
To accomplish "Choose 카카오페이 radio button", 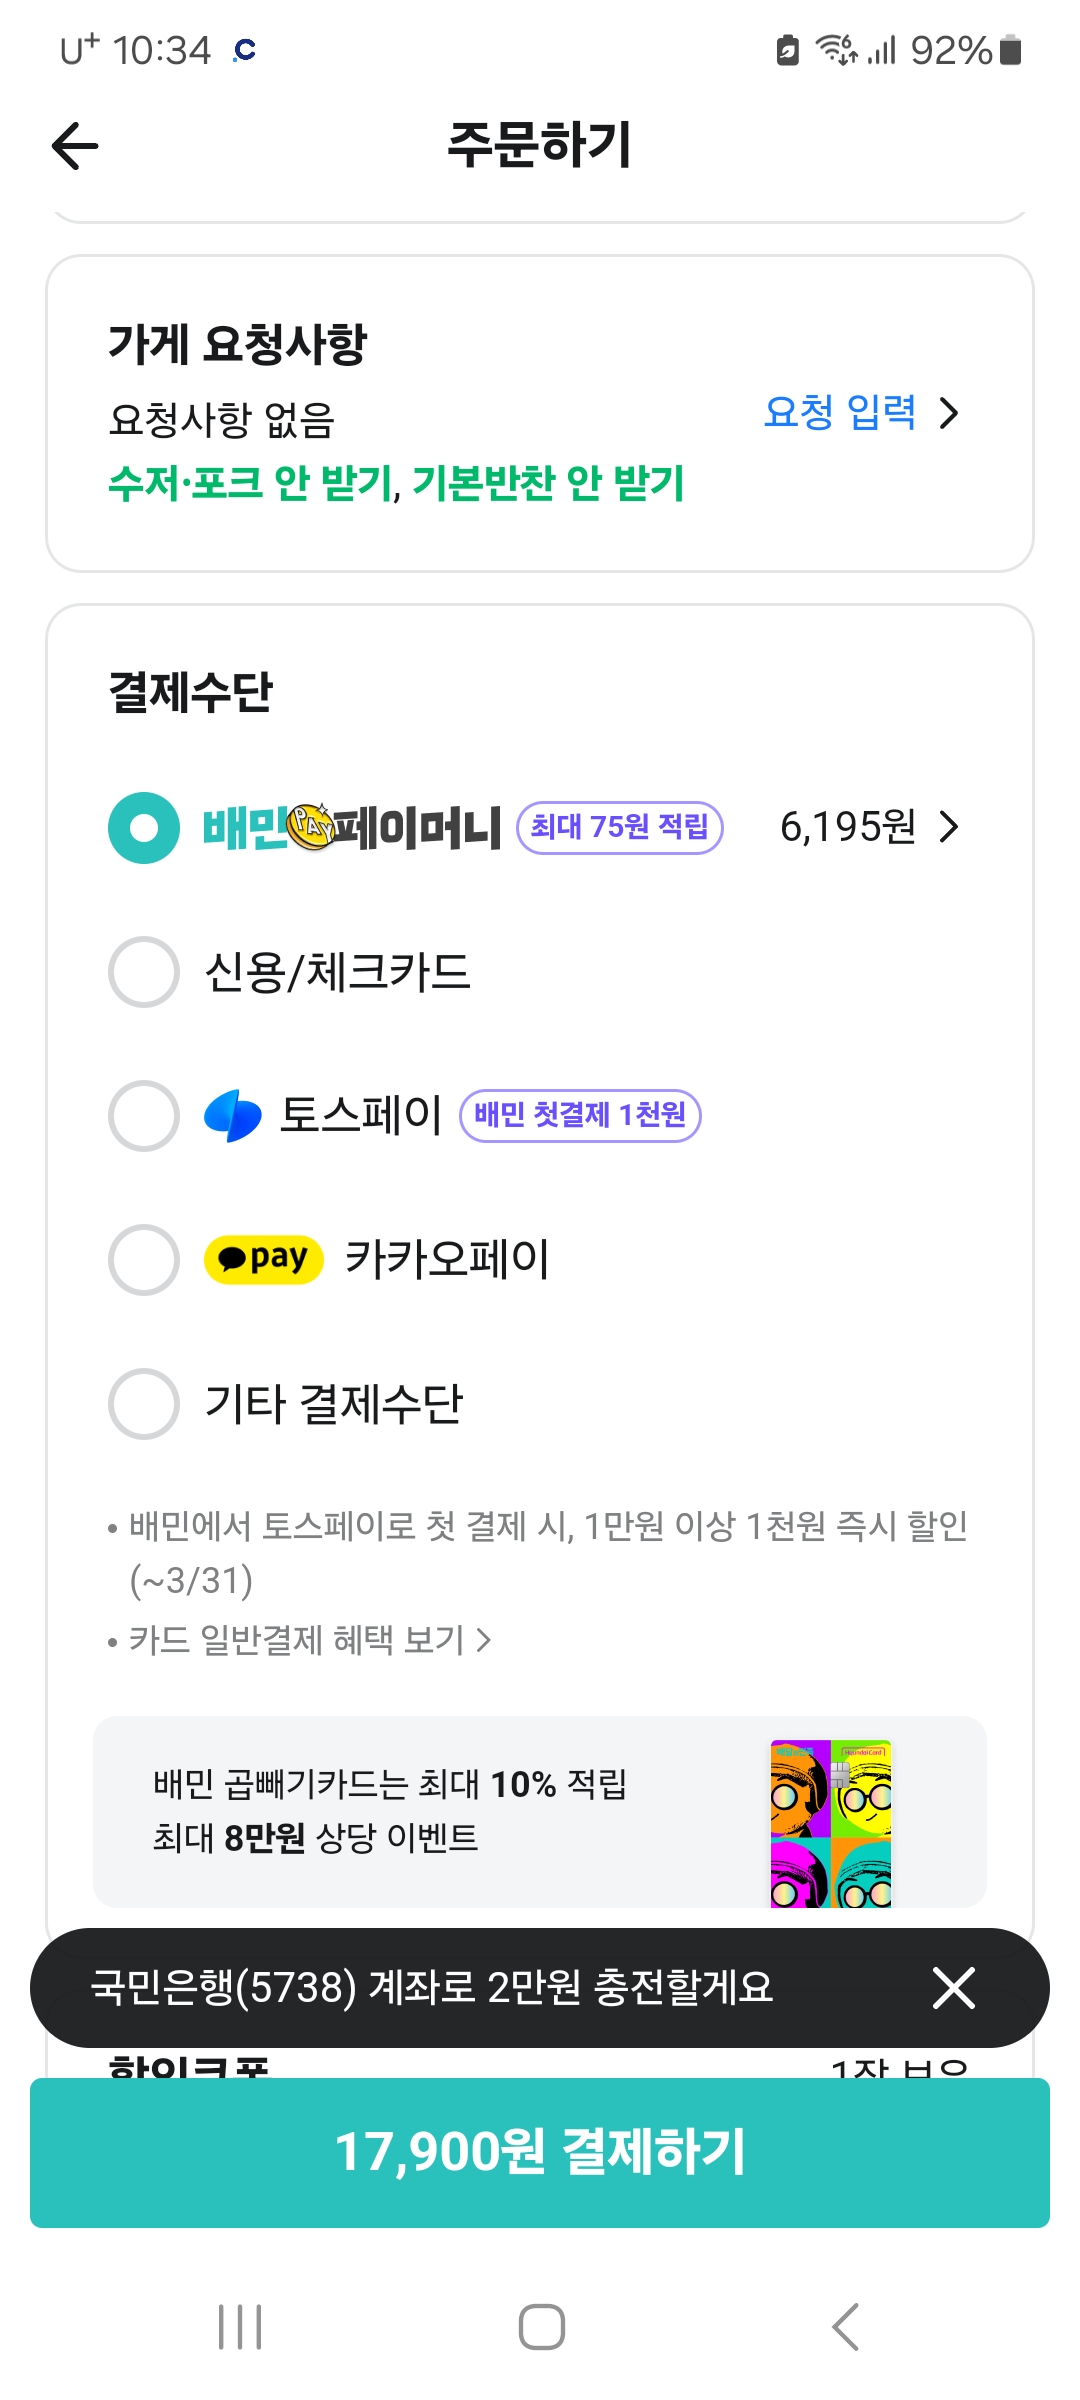I will click(x=144, y=1260).
